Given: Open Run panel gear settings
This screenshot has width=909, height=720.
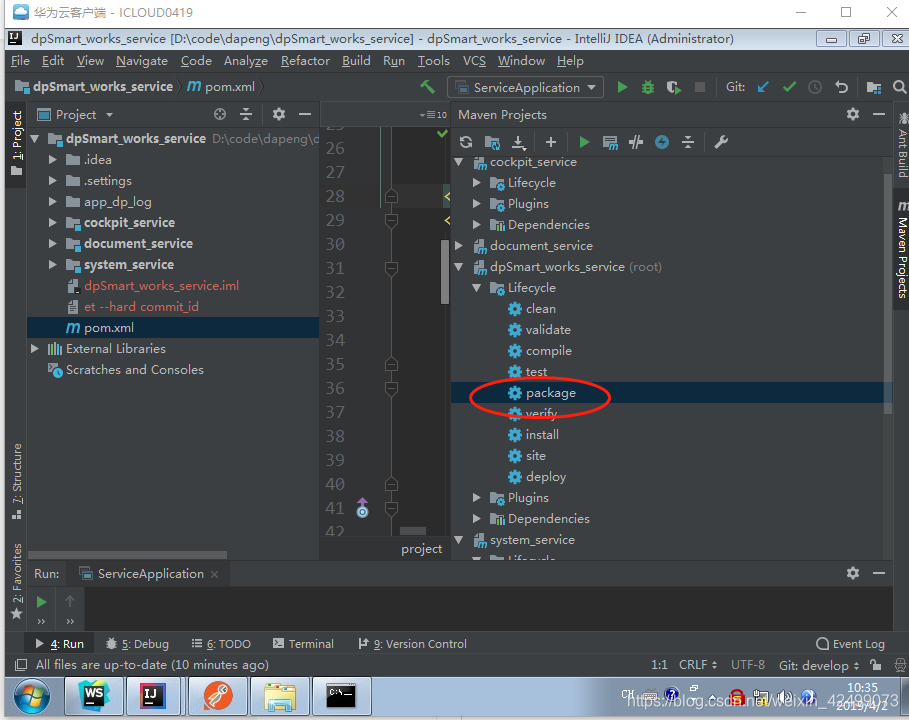Looking at the screenshot, I should point(853,573).
